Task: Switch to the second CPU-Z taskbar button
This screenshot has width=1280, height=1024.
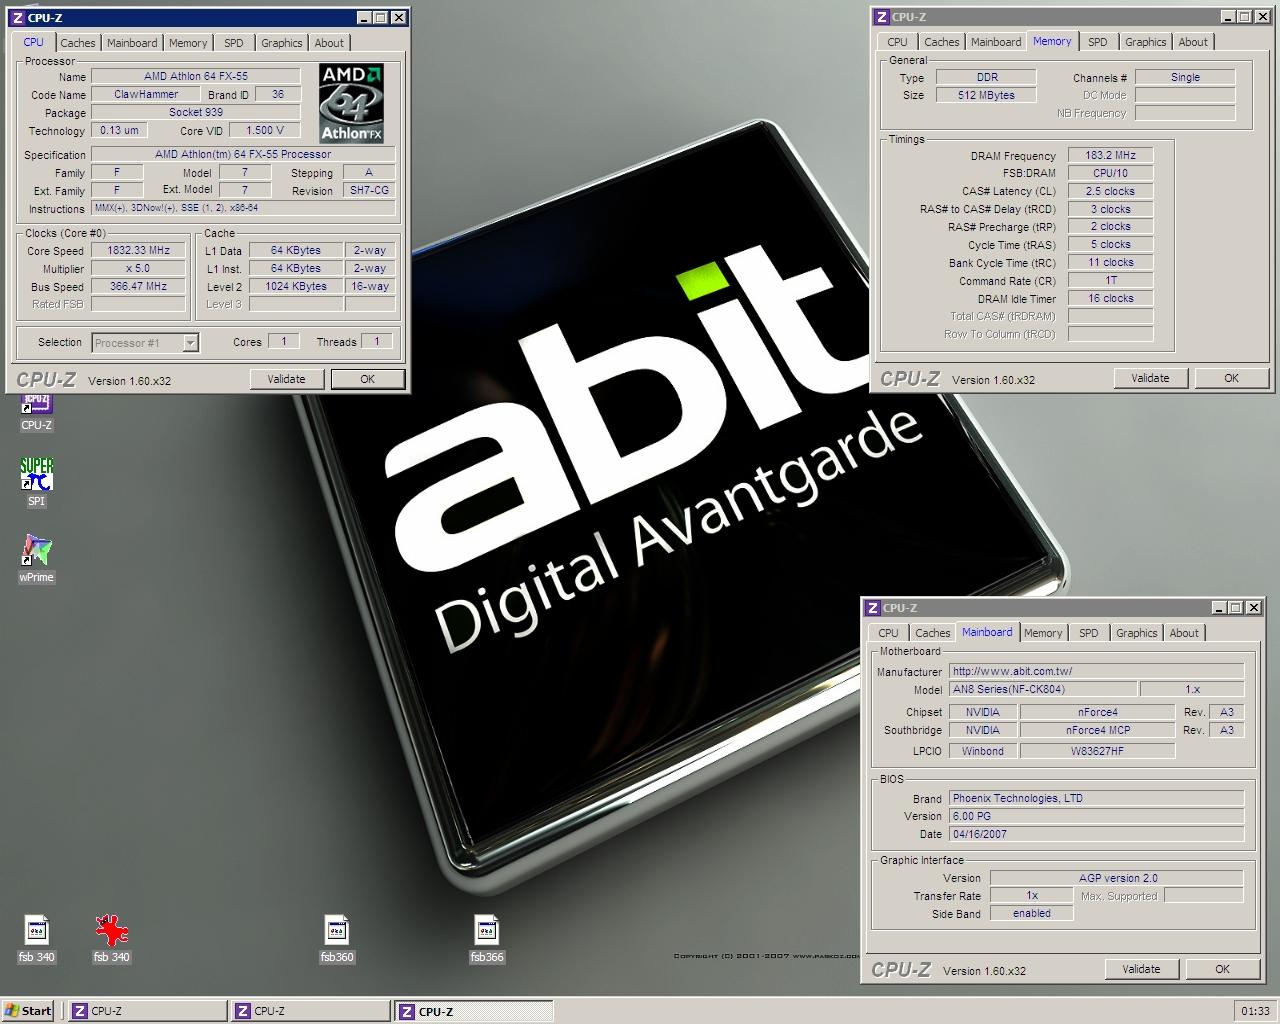Action: click(x=310, y=1011)
